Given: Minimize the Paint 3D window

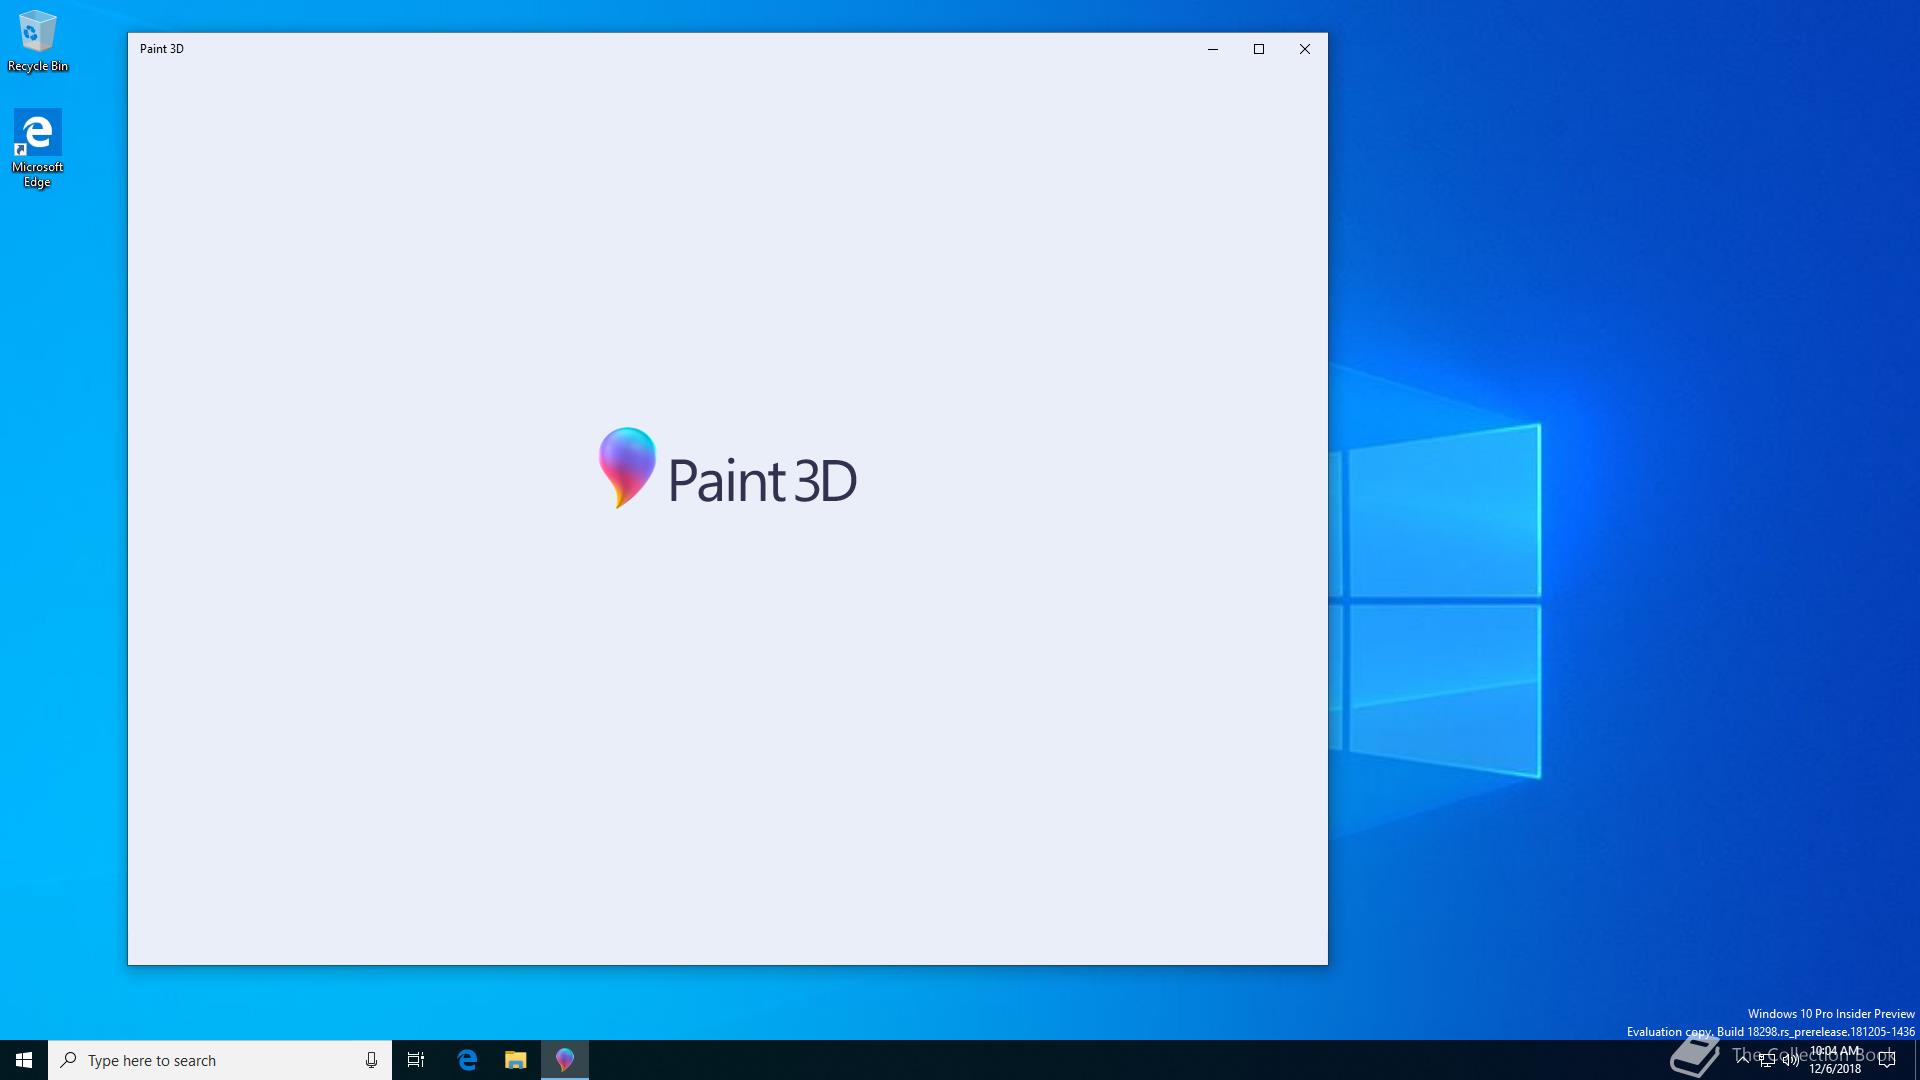Looking at the screenshot, I should coord(1213,49).
